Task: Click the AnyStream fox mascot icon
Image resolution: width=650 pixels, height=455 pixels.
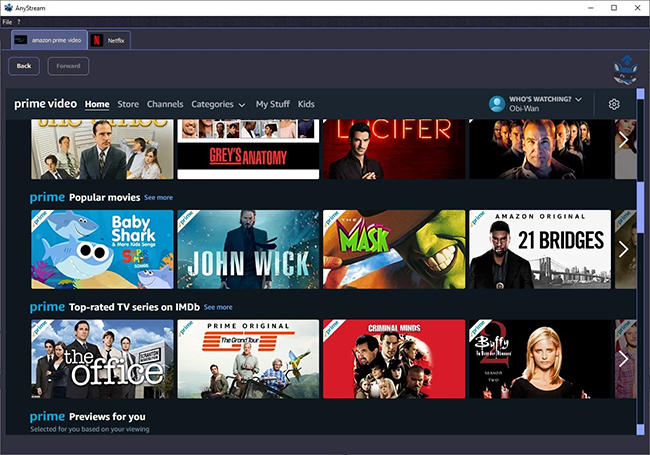Action: (x=626, y=69)
